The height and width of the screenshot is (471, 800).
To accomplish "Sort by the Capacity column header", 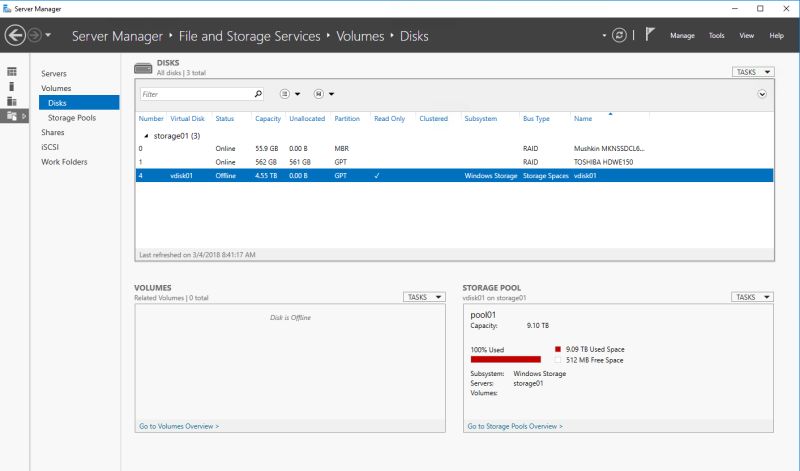I will [268, 118].
